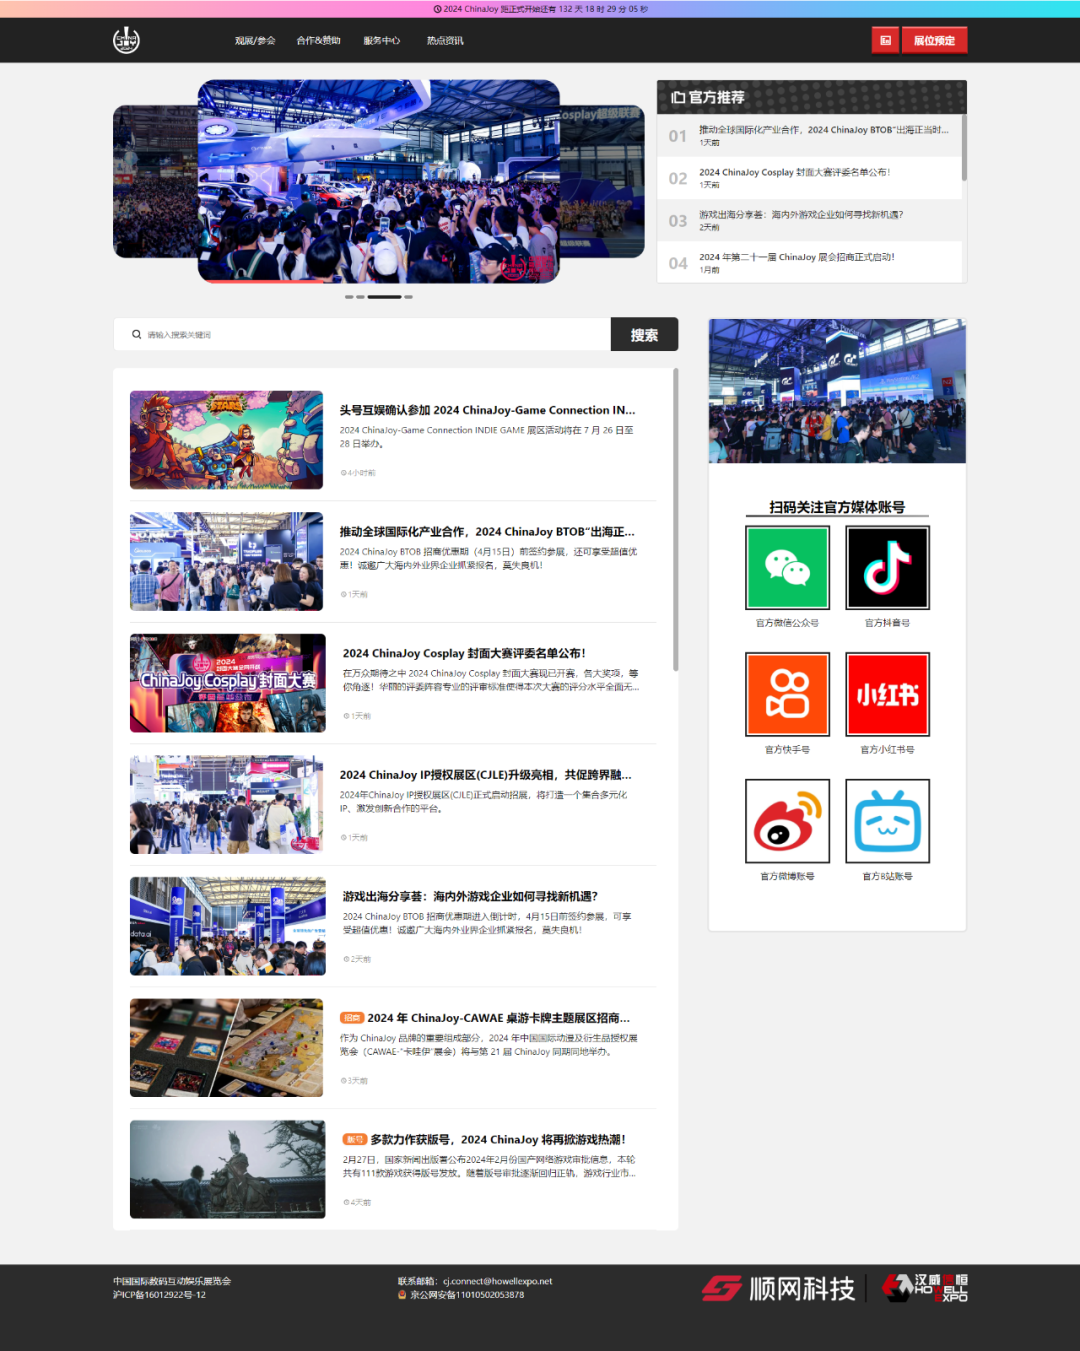The image size is (1080, 1351).
Task: Open the official Kuaishou account icon
Action: click(x=787, y=694)
